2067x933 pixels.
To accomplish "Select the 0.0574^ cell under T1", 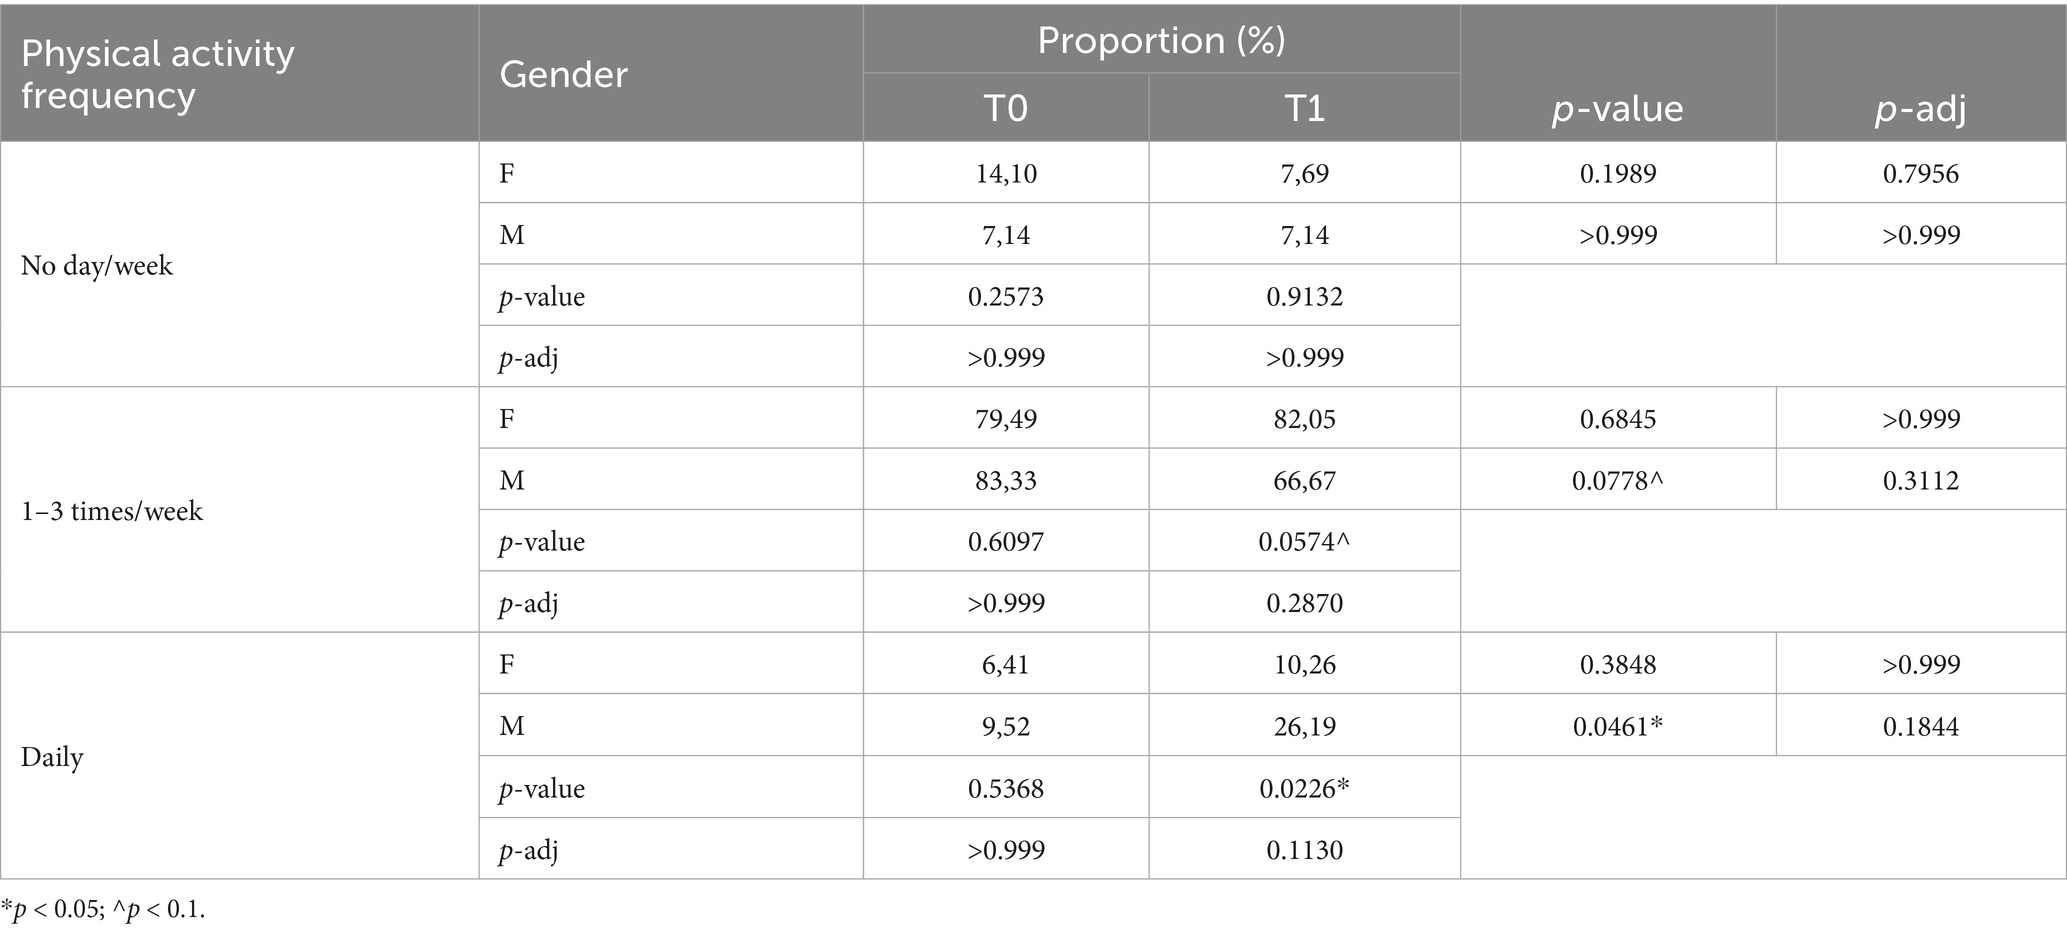I will [x=1304, y=542].
